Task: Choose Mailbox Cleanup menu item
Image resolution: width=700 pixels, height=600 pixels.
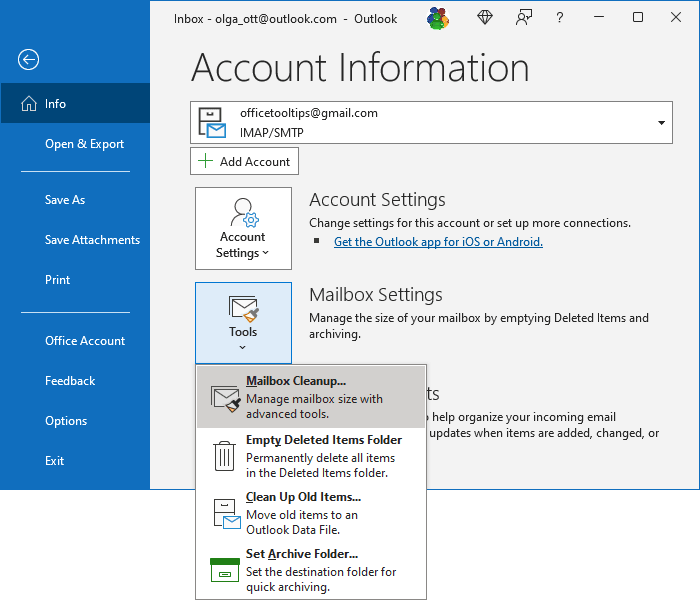Action: coord(311,397)
